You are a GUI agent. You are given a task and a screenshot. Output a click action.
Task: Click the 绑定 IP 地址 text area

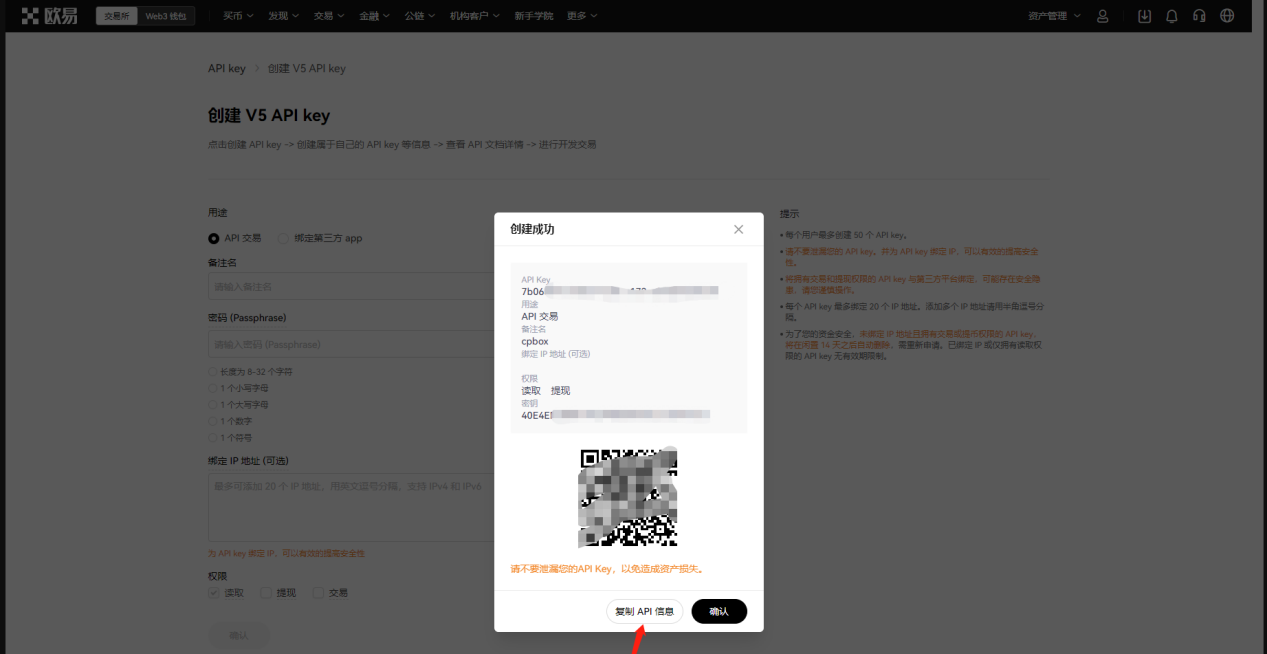click(x=350, y=508)
